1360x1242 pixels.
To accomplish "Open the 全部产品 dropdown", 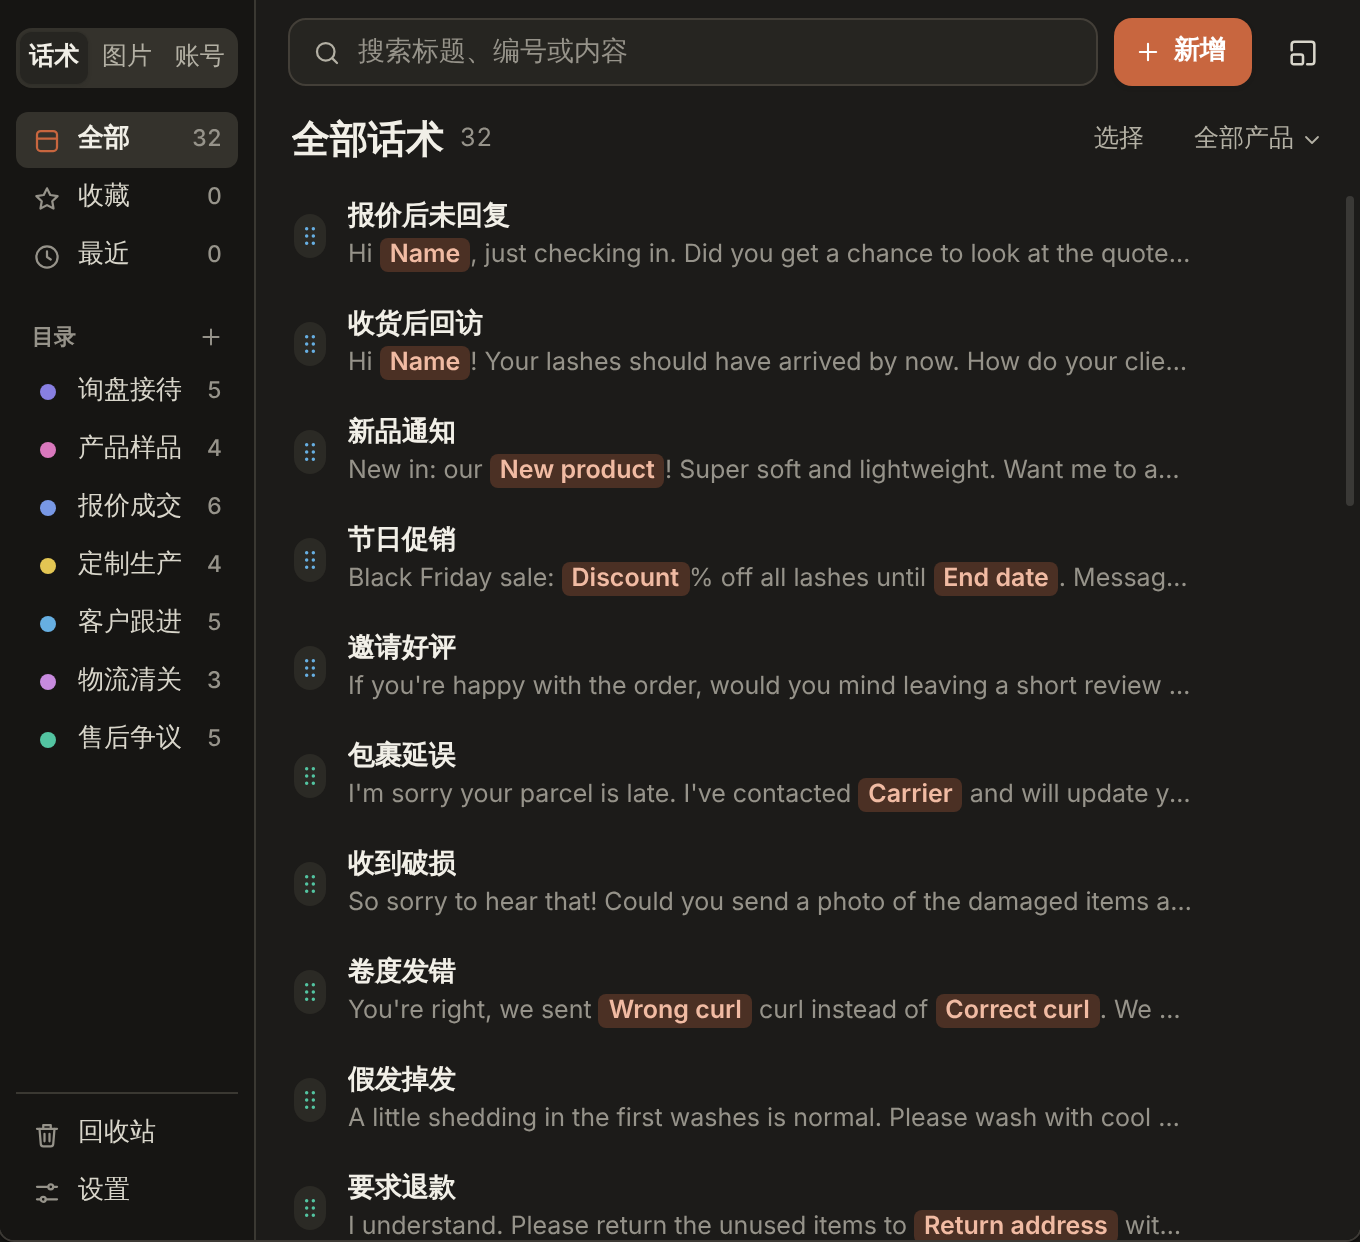I will pos(1256,138).
